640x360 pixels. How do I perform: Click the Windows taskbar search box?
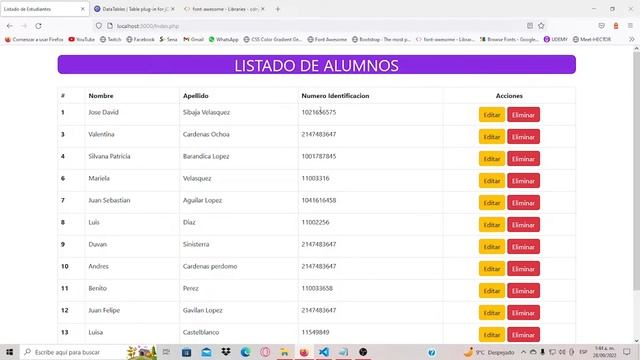(88, 352)
